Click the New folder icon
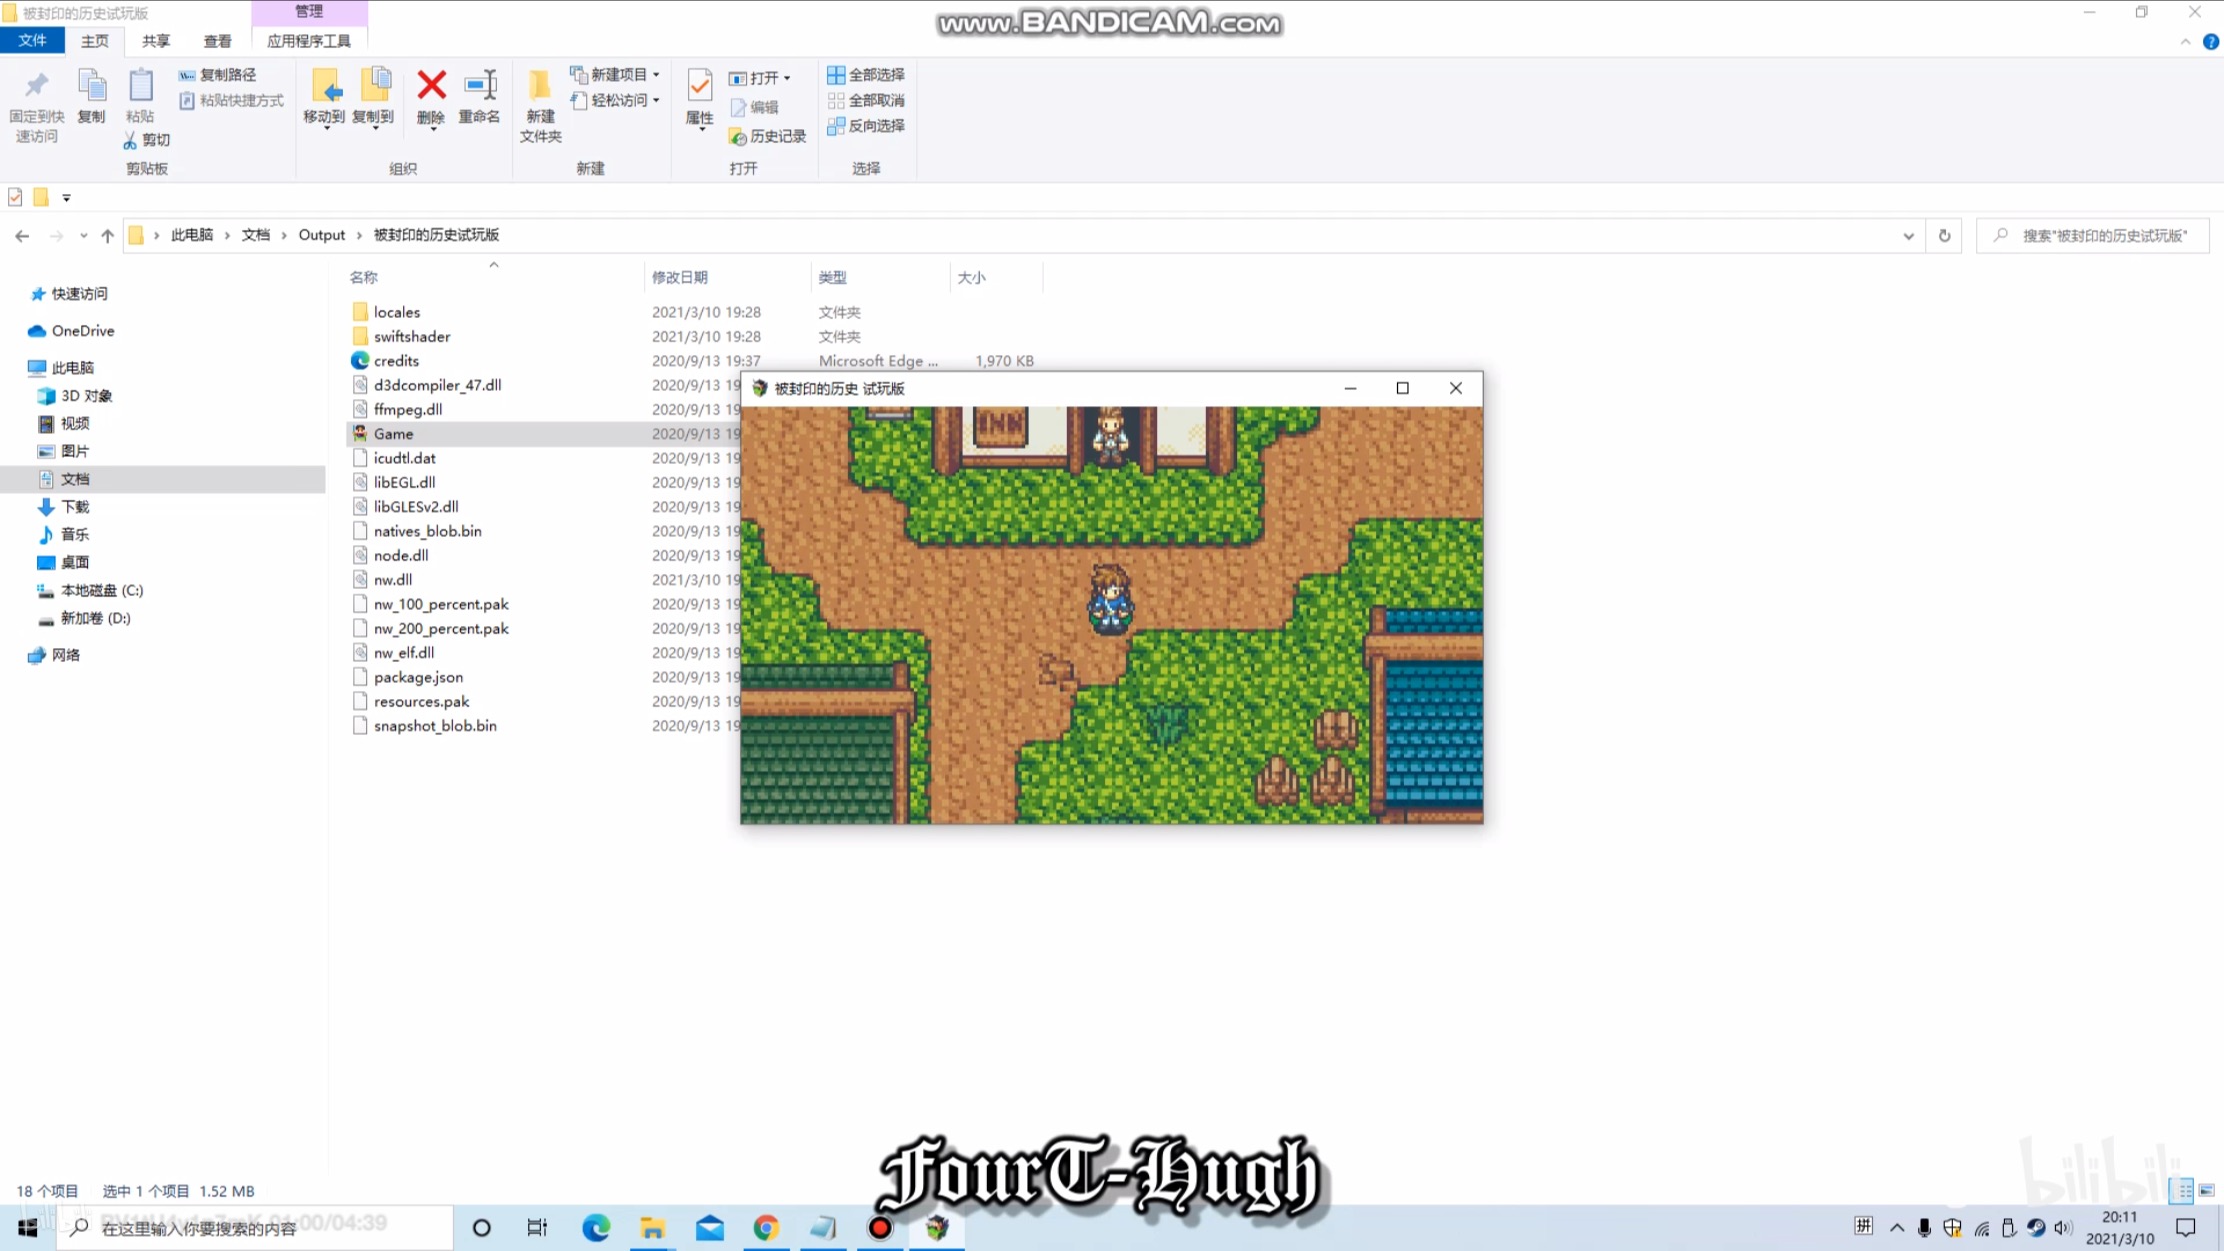2224x1251 pixels. (540, 86)
